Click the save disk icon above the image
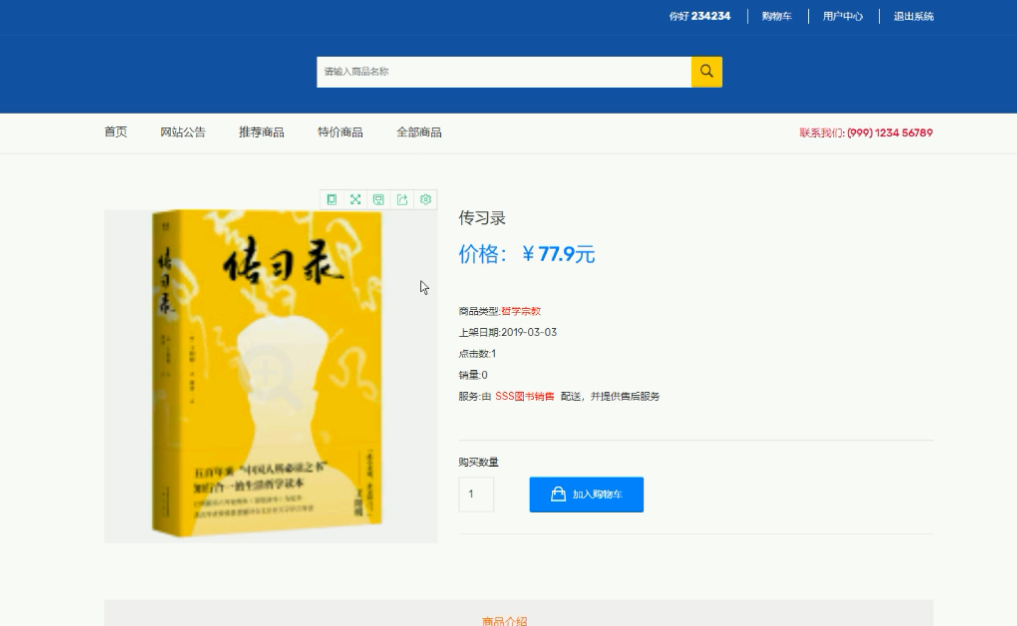Viewport: 1017px width, 626px height. click(x=379, y=199)
